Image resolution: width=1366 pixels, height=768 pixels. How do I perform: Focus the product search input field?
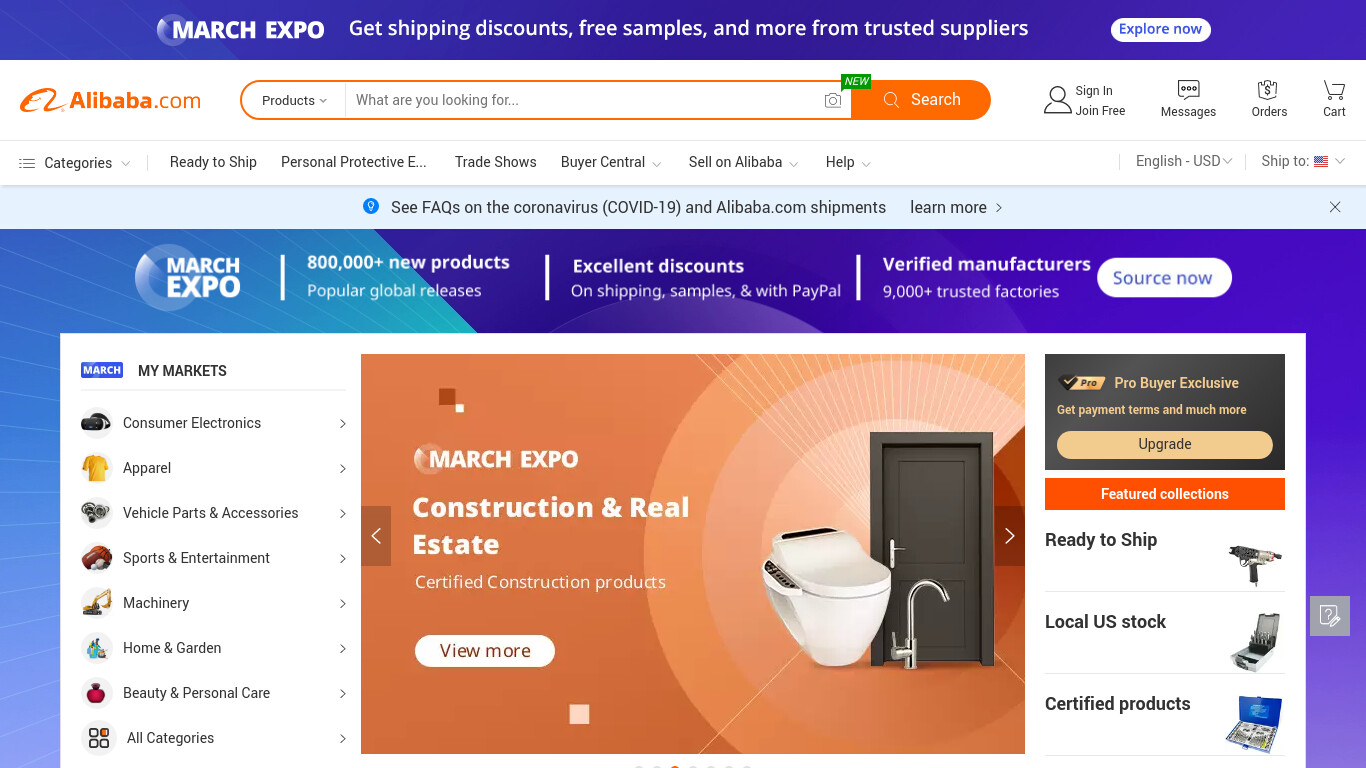[x=585, y=100]
